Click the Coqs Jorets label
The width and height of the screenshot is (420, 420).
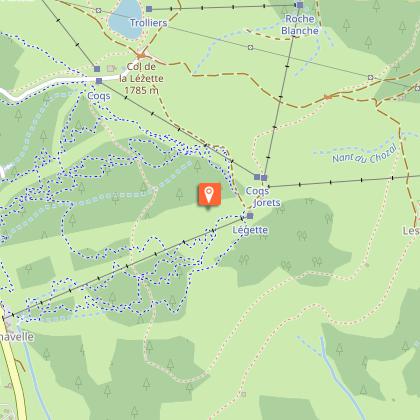click(x=263, y=197)
